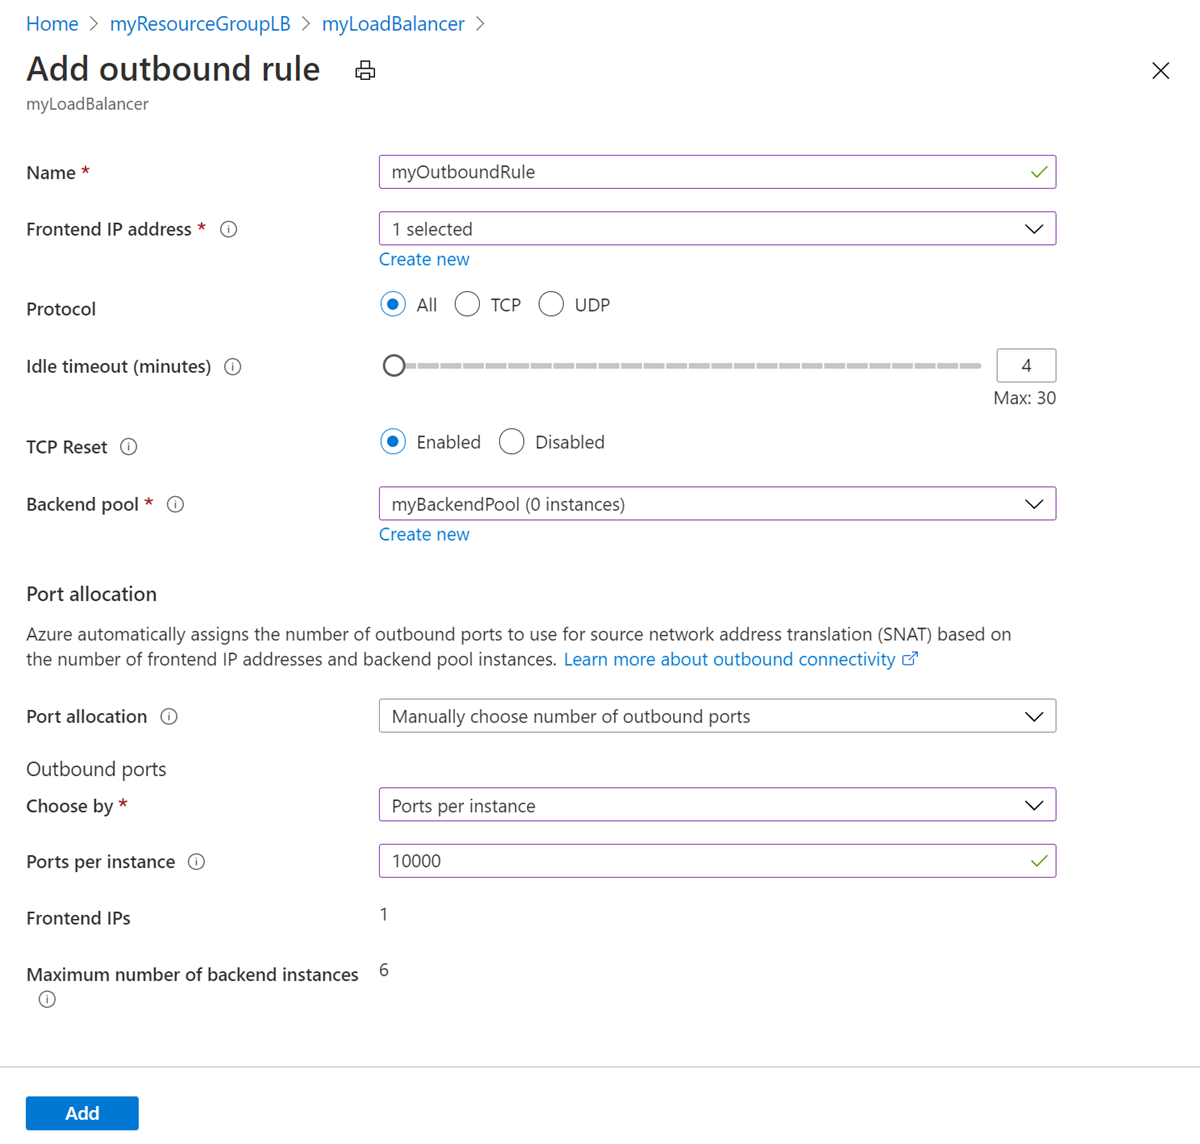1200x1144 pixels.
Task: Click the Idle timeout info icon
Action: (233, 367)
